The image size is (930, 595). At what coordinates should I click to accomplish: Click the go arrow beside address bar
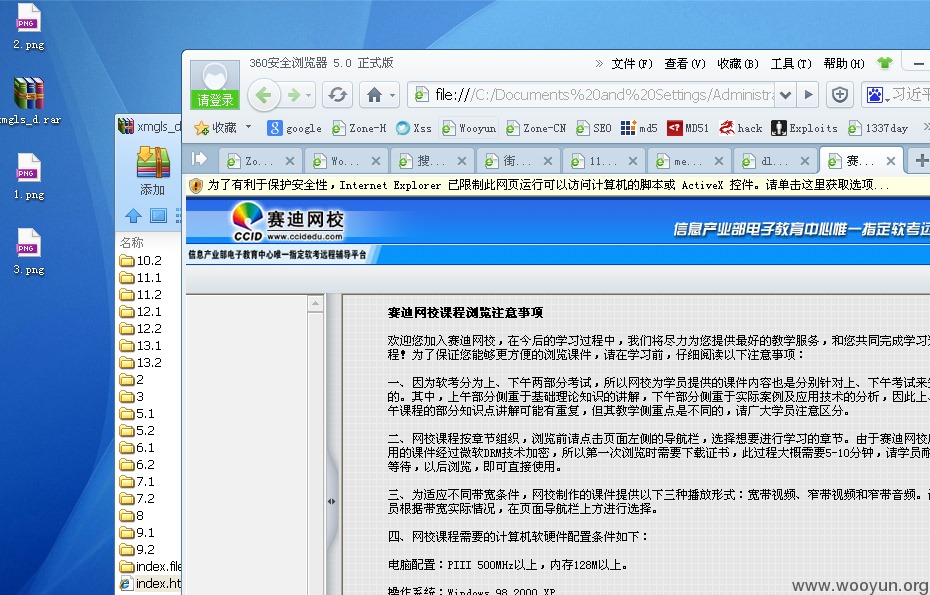point(808,95)
